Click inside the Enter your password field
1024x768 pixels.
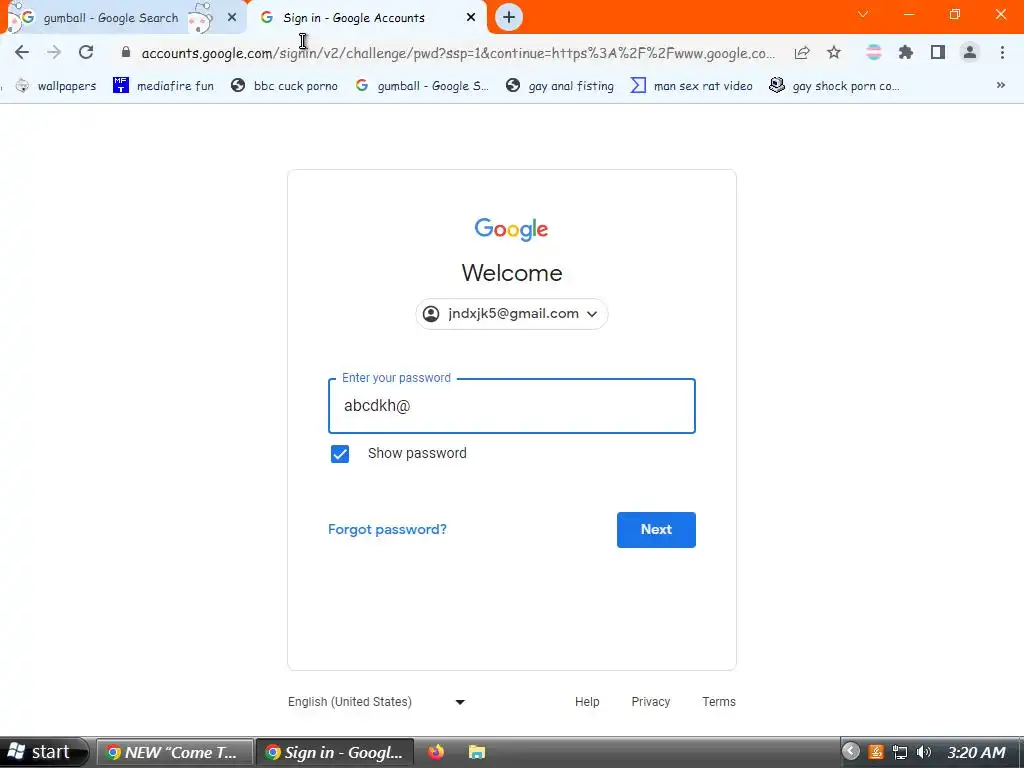511,406
